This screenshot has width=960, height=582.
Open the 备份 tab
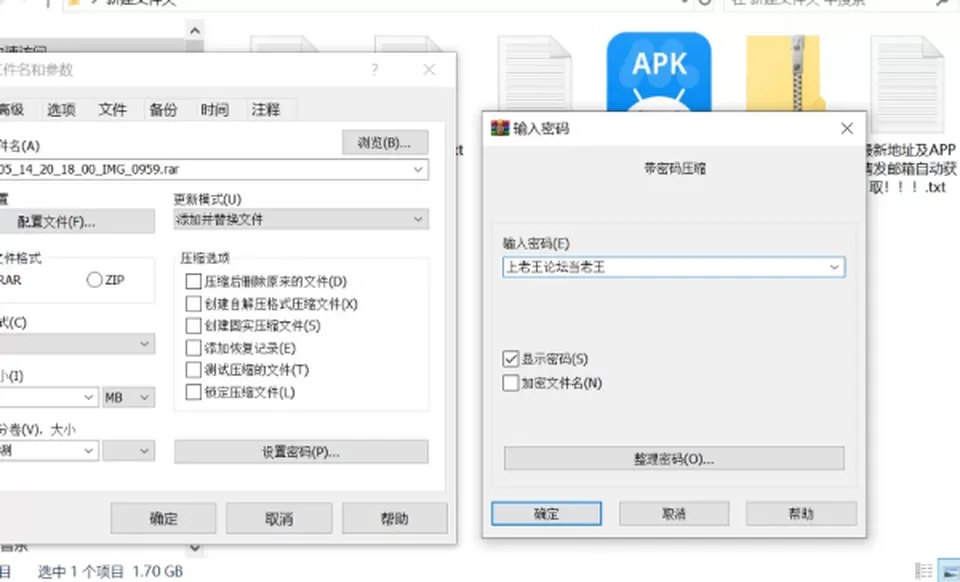pos(163,110)
